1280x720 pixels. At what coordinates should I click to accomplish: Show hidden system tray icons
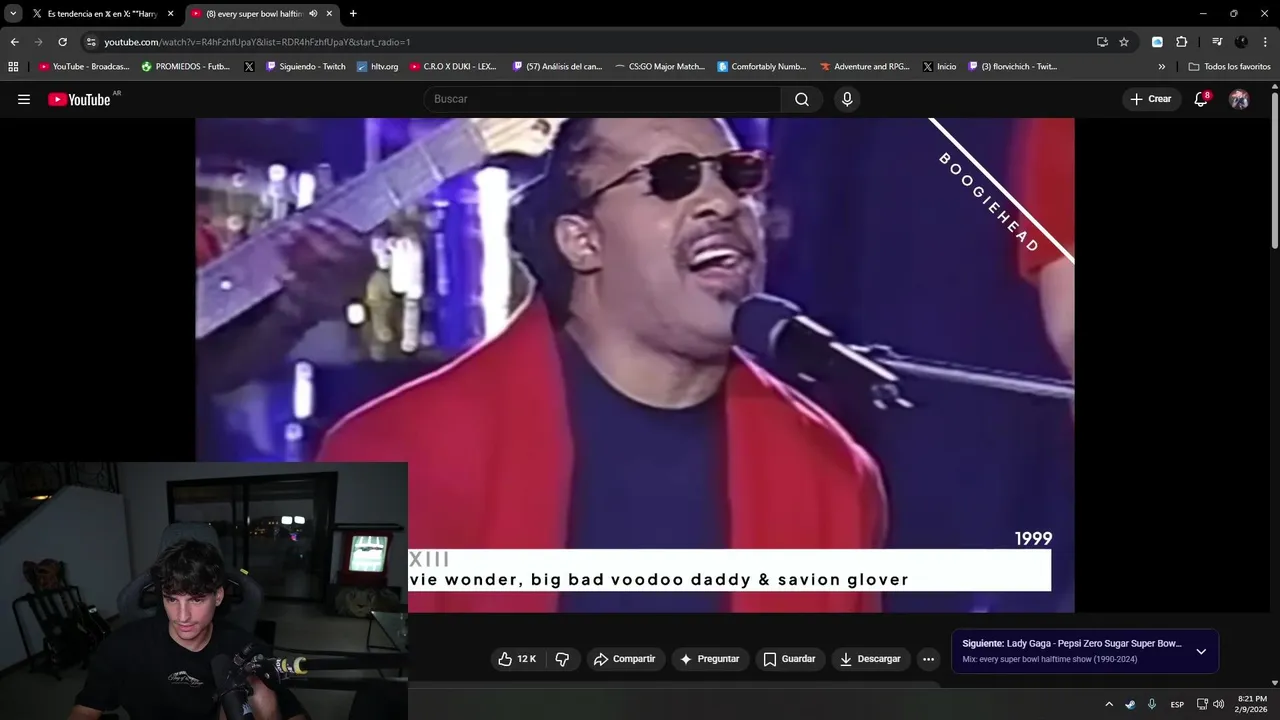[x=1108, y=704]
